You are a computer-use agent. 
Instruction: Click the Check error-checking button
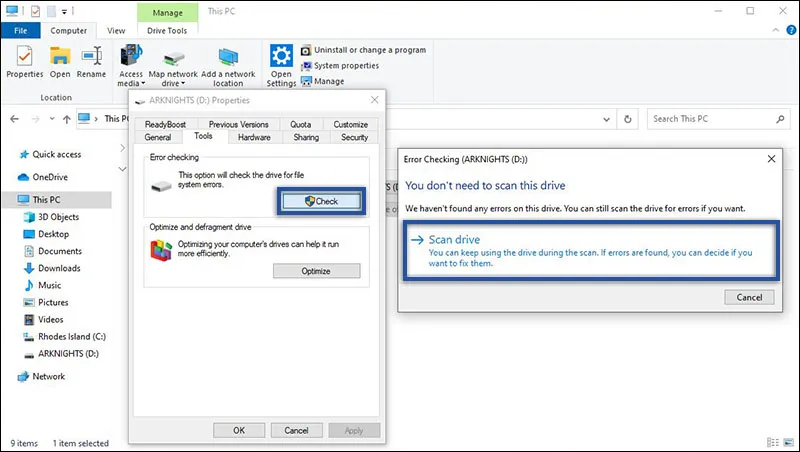point(321,201)
